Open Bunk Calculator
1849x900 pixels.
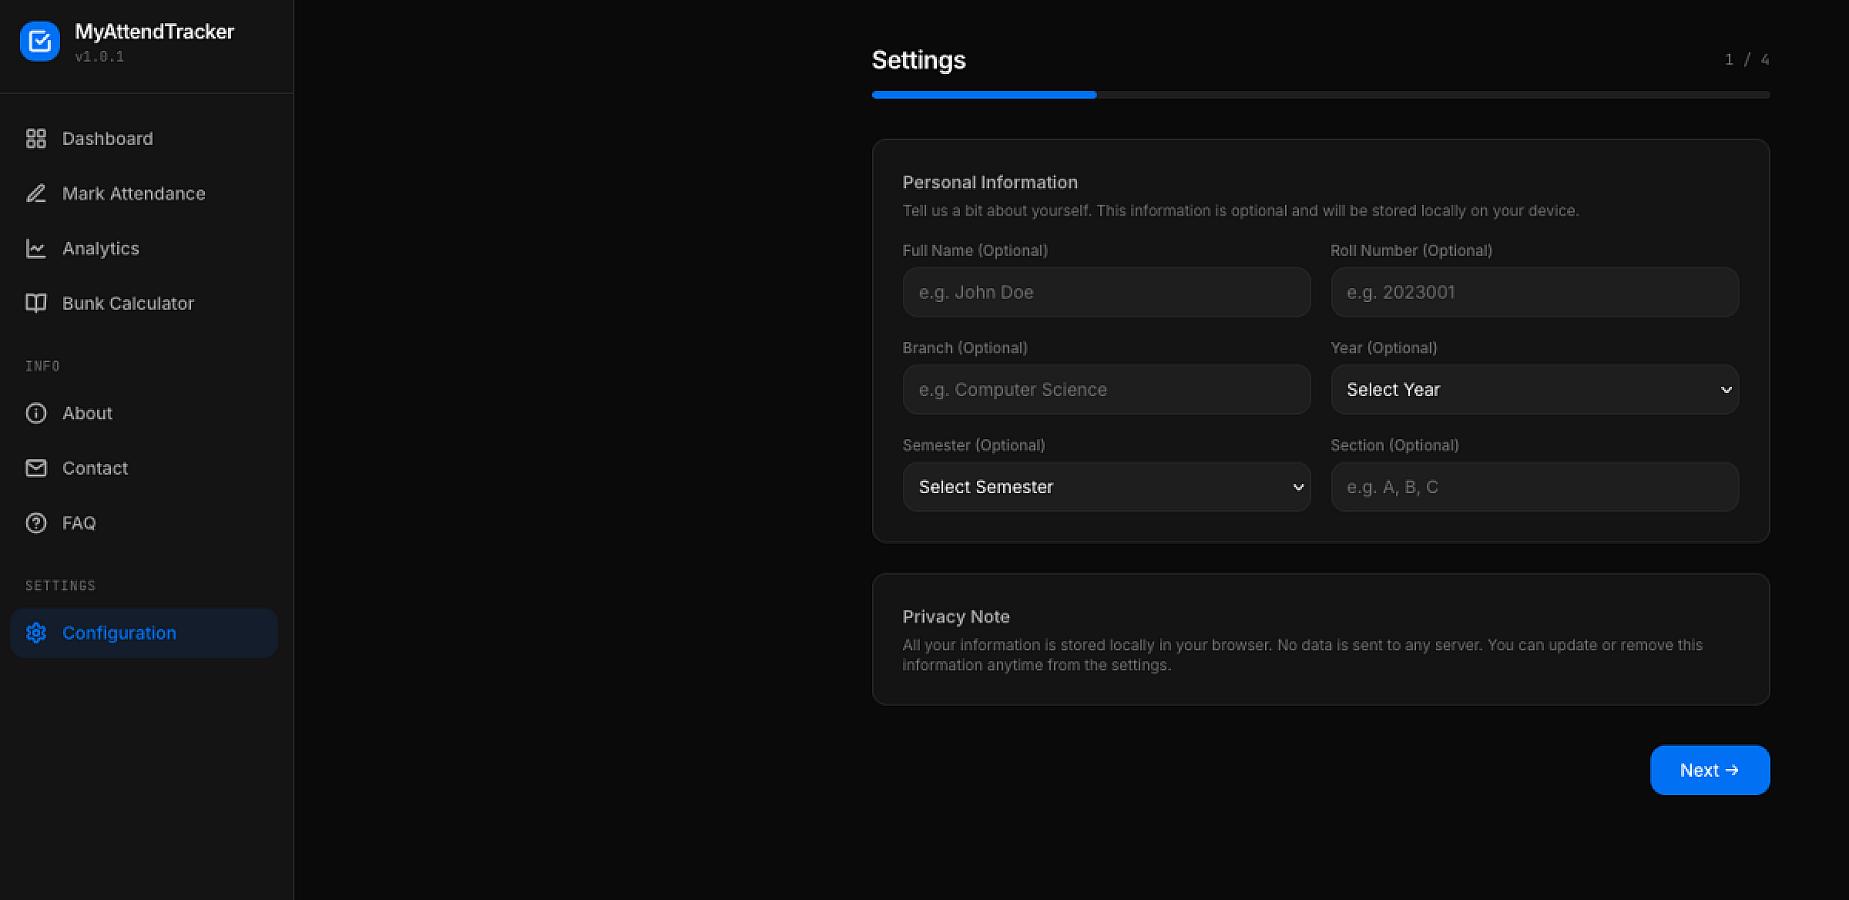[x=144, y=304]
